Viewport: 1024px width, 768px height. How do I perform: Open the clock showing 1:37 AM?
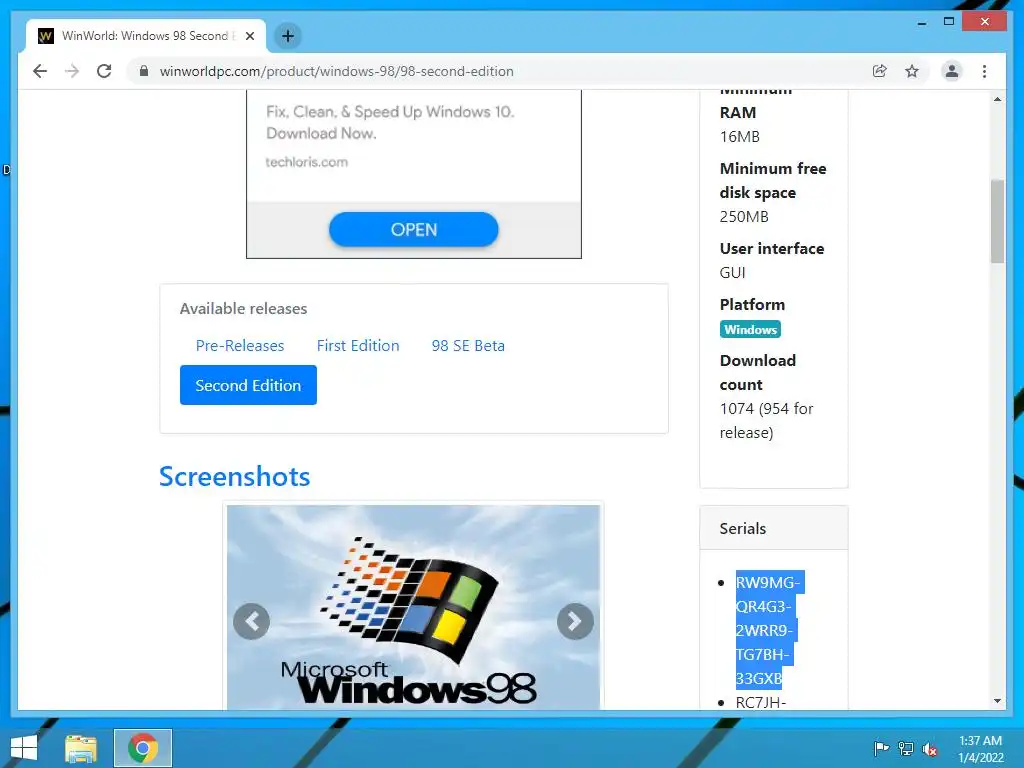981,748
